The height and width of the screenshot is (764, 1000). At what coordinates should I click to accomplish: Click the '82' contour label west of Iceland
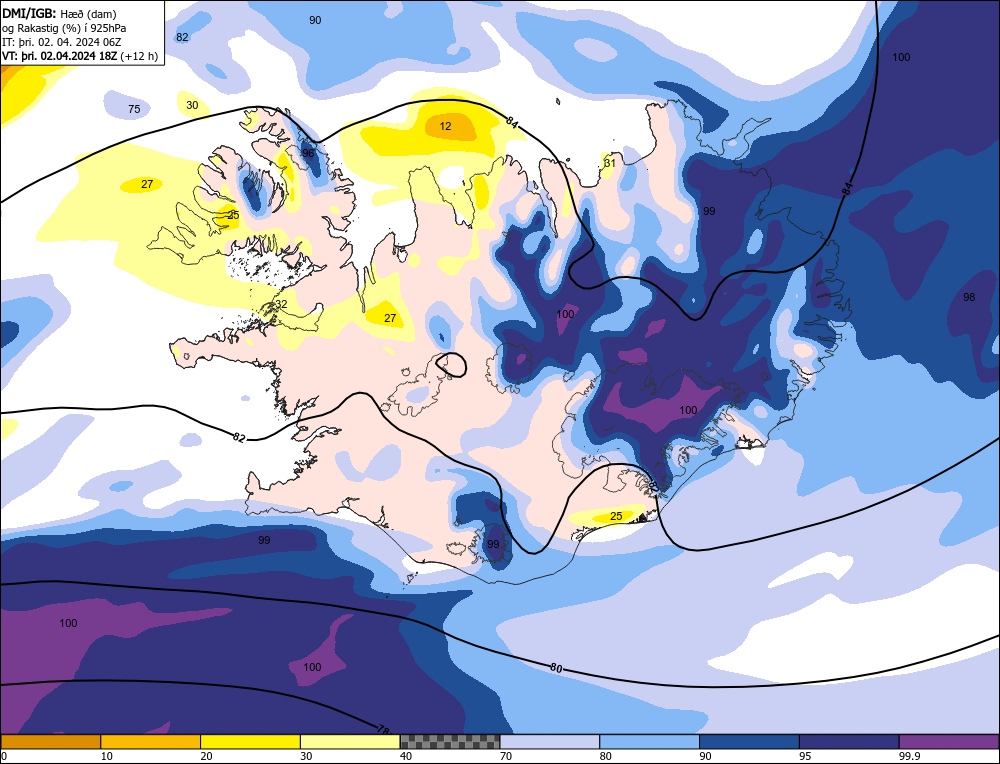(x=239, y=437)
